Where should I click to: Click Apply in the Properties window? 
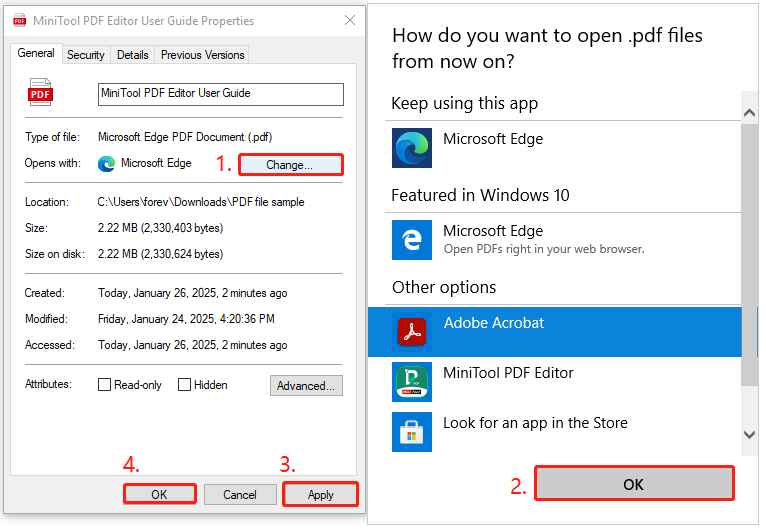(x=320, y=494)
